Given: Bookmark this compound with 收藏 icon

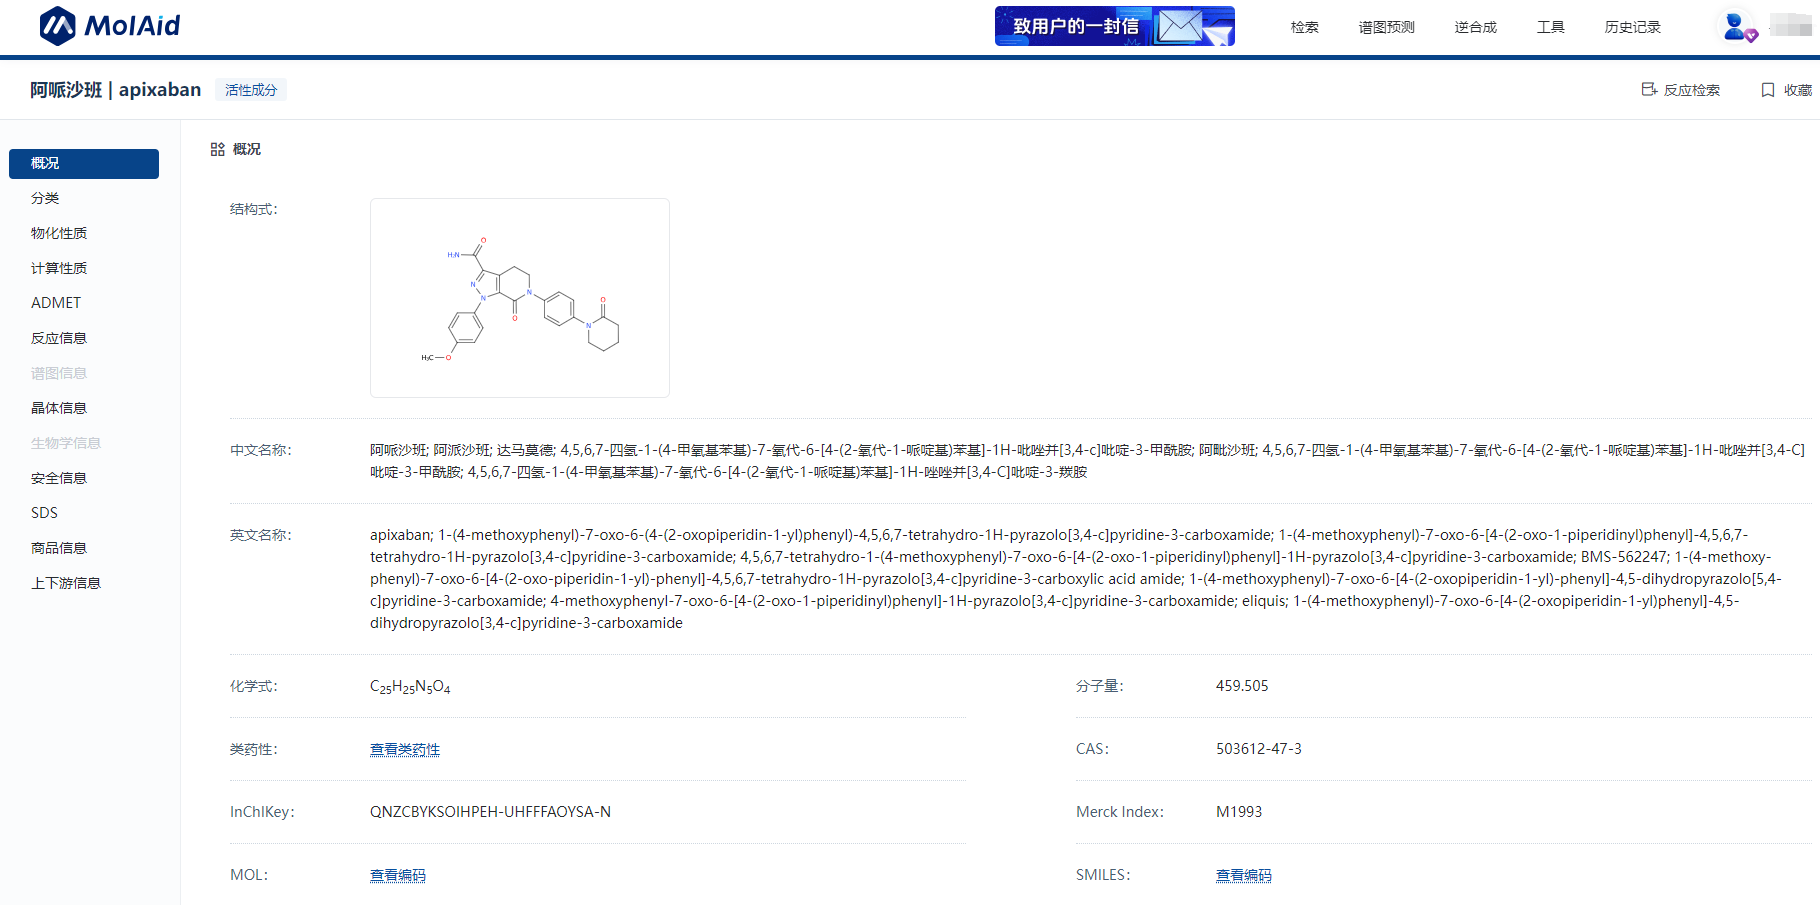Looking at the screenshot, I should coord(1768,90).
